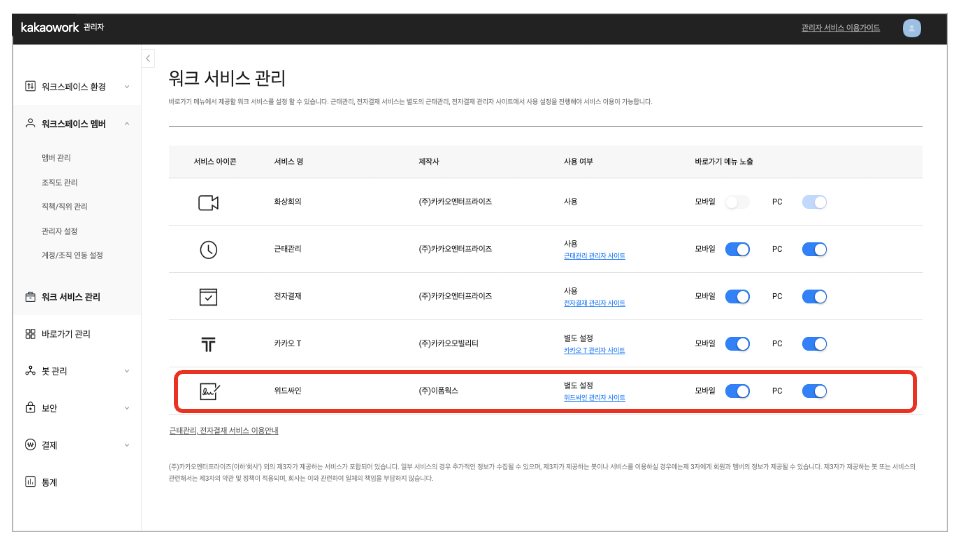Switch off 카카오 T PC toggle

pos(814,343)
